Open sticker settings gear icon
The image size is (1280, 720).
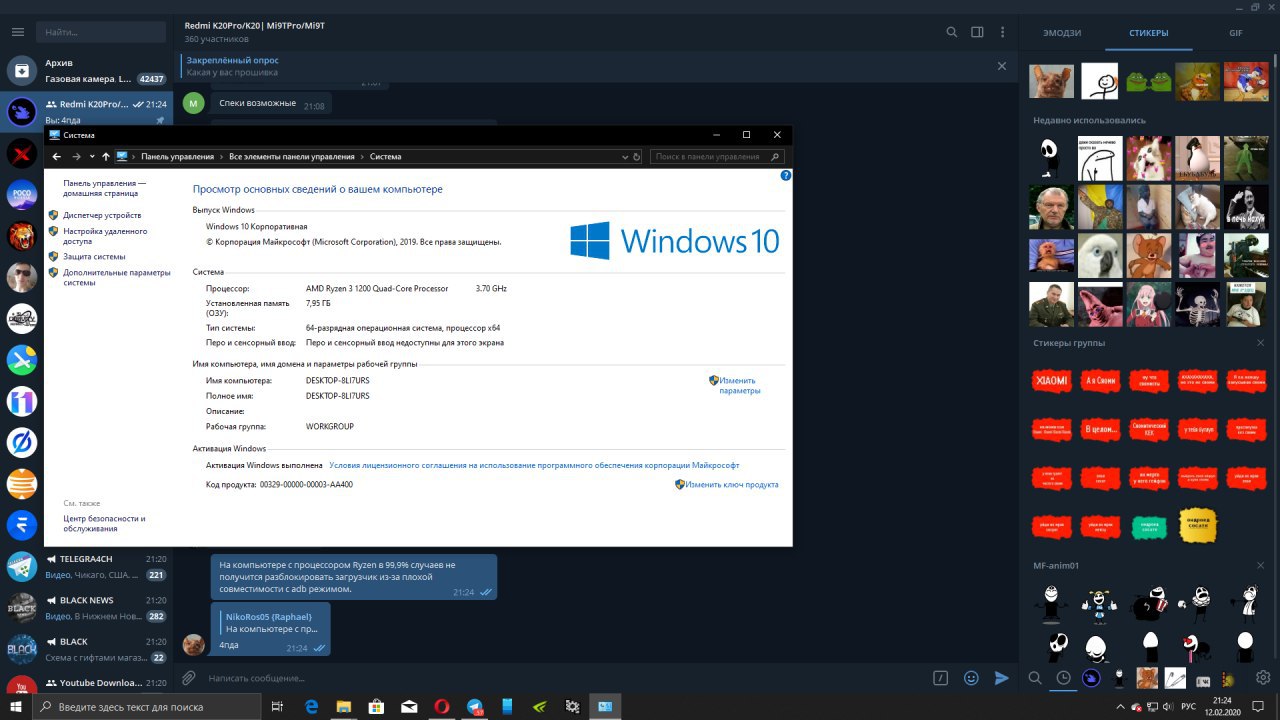(x=1263, y=678)
